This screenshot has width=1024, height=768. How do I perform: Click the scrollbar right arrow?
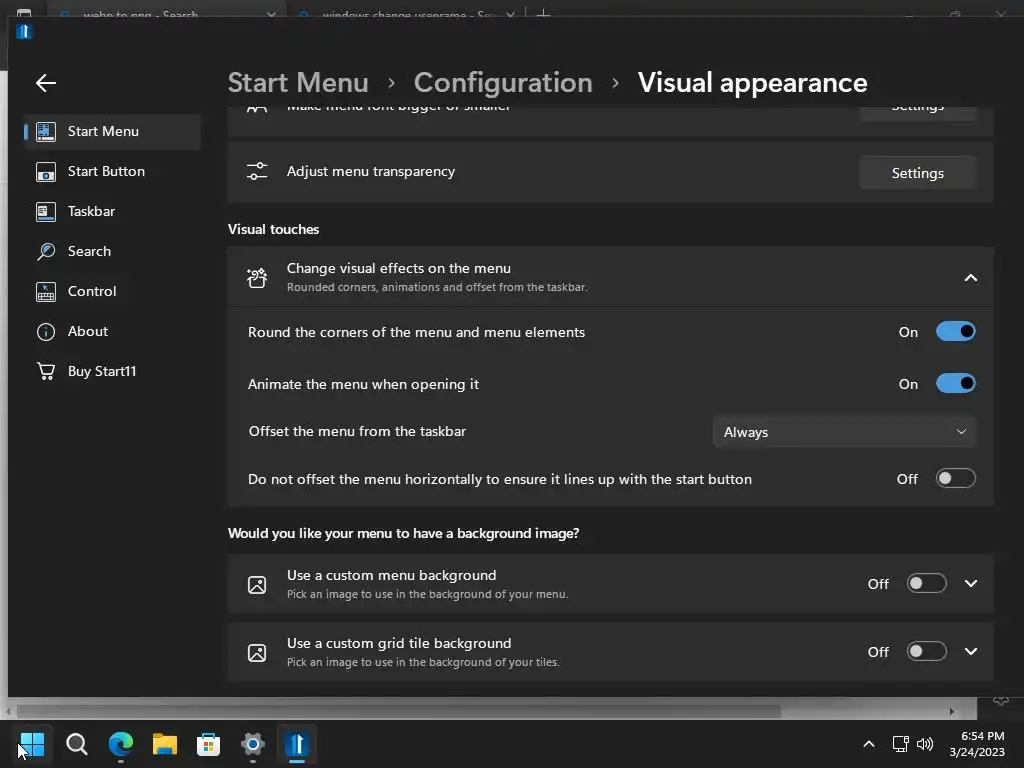[952, 711]
